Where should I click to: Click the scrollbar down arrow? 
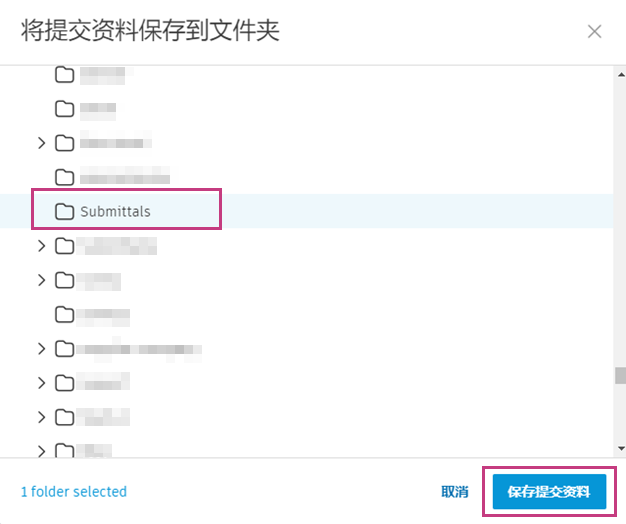pyautogui.click(x=620, y=449)
